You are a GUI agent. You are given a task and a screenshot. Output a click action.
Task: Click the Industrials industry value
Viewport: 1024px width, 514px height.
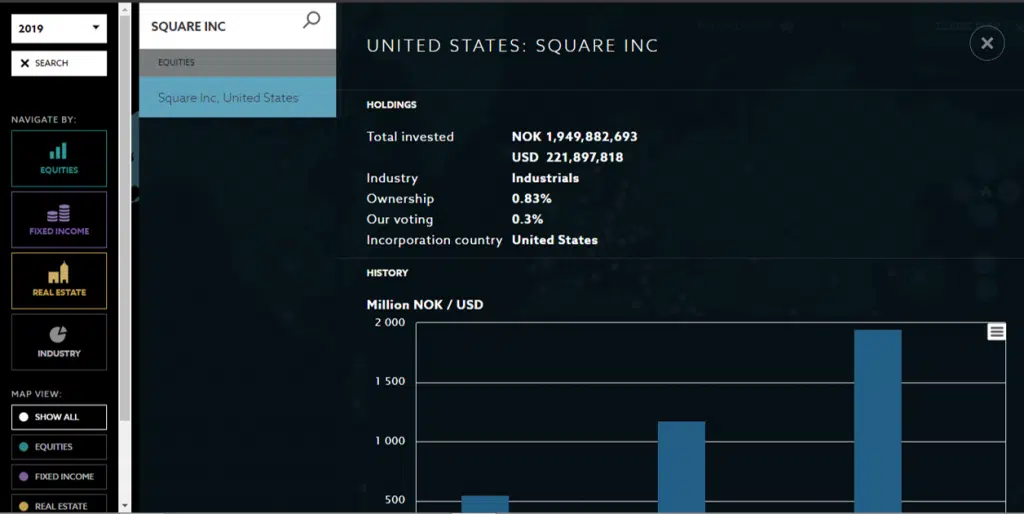pyautogui.click(x=545, y=178)
